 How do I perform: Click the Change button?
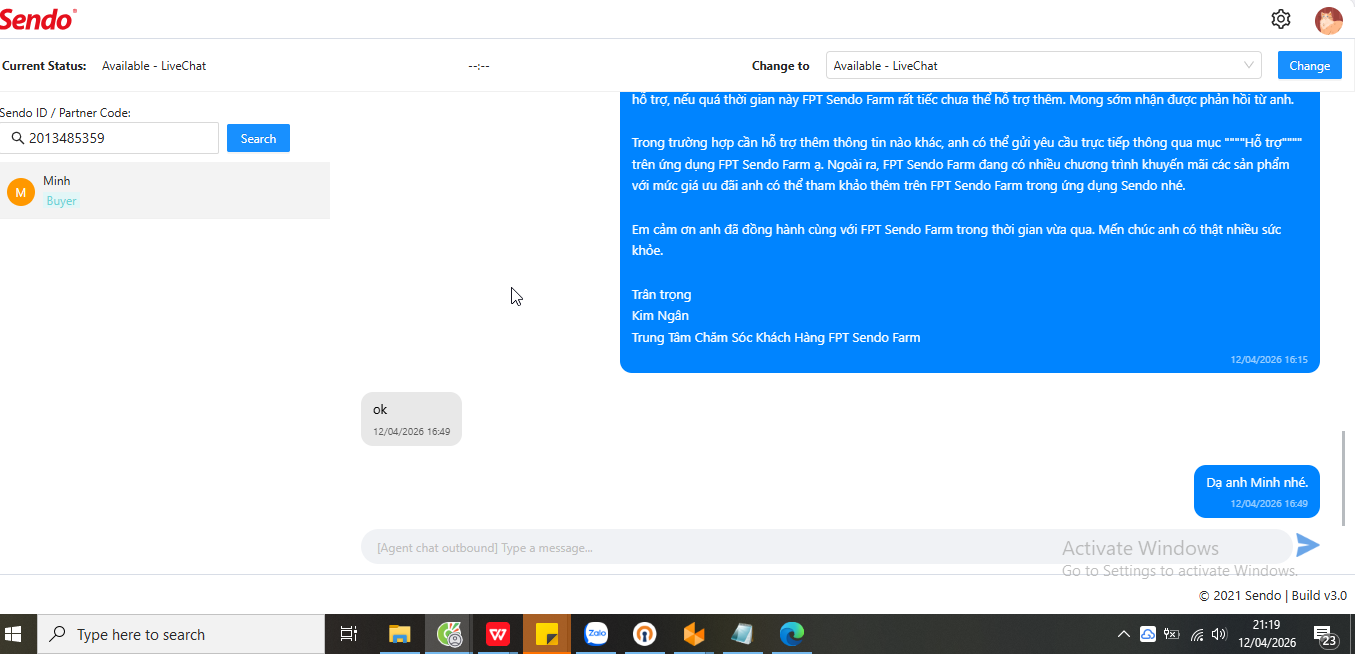click(x=1309, y=65)
